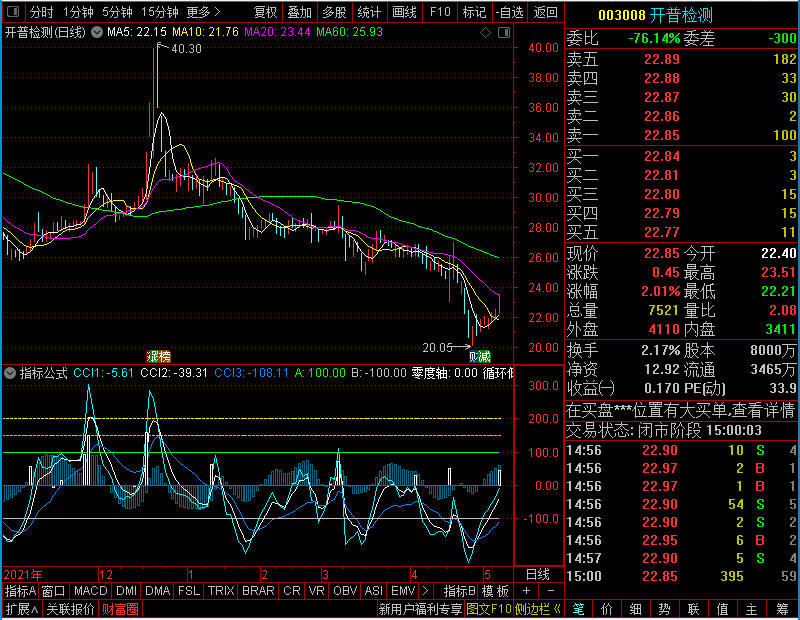Screen dimensions: 800x620
Task: Select the 笔 tick detail tab
Action: [x=578, y=609]
